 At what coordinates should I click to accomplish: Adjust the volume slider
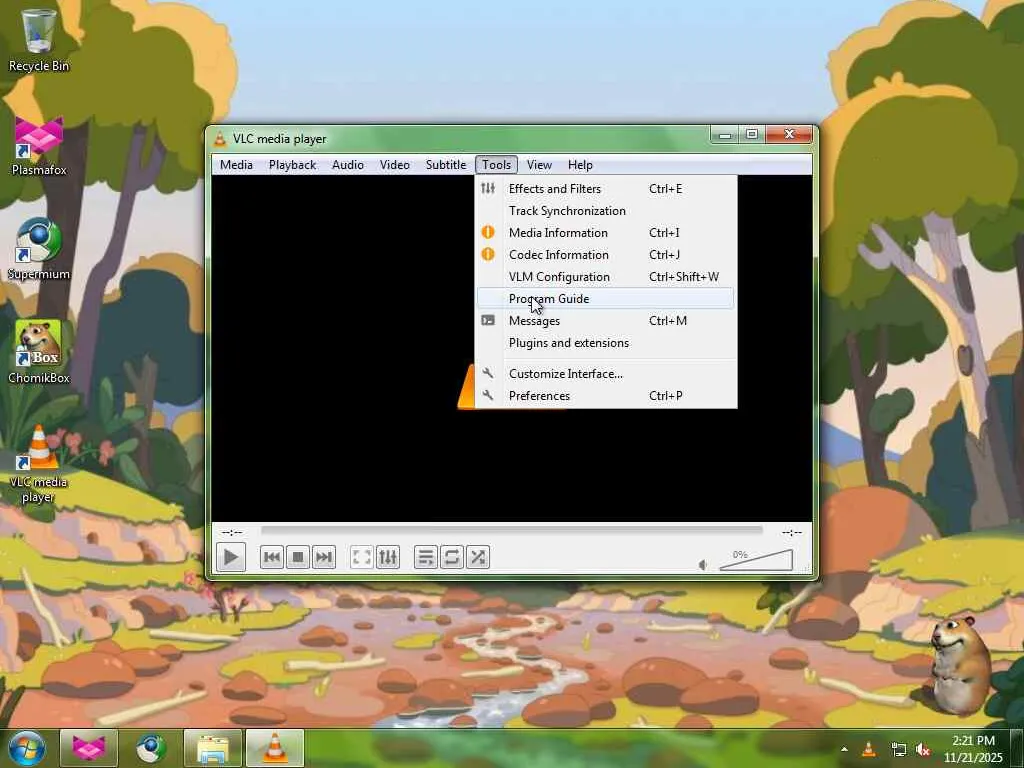(x=756, y=560)
